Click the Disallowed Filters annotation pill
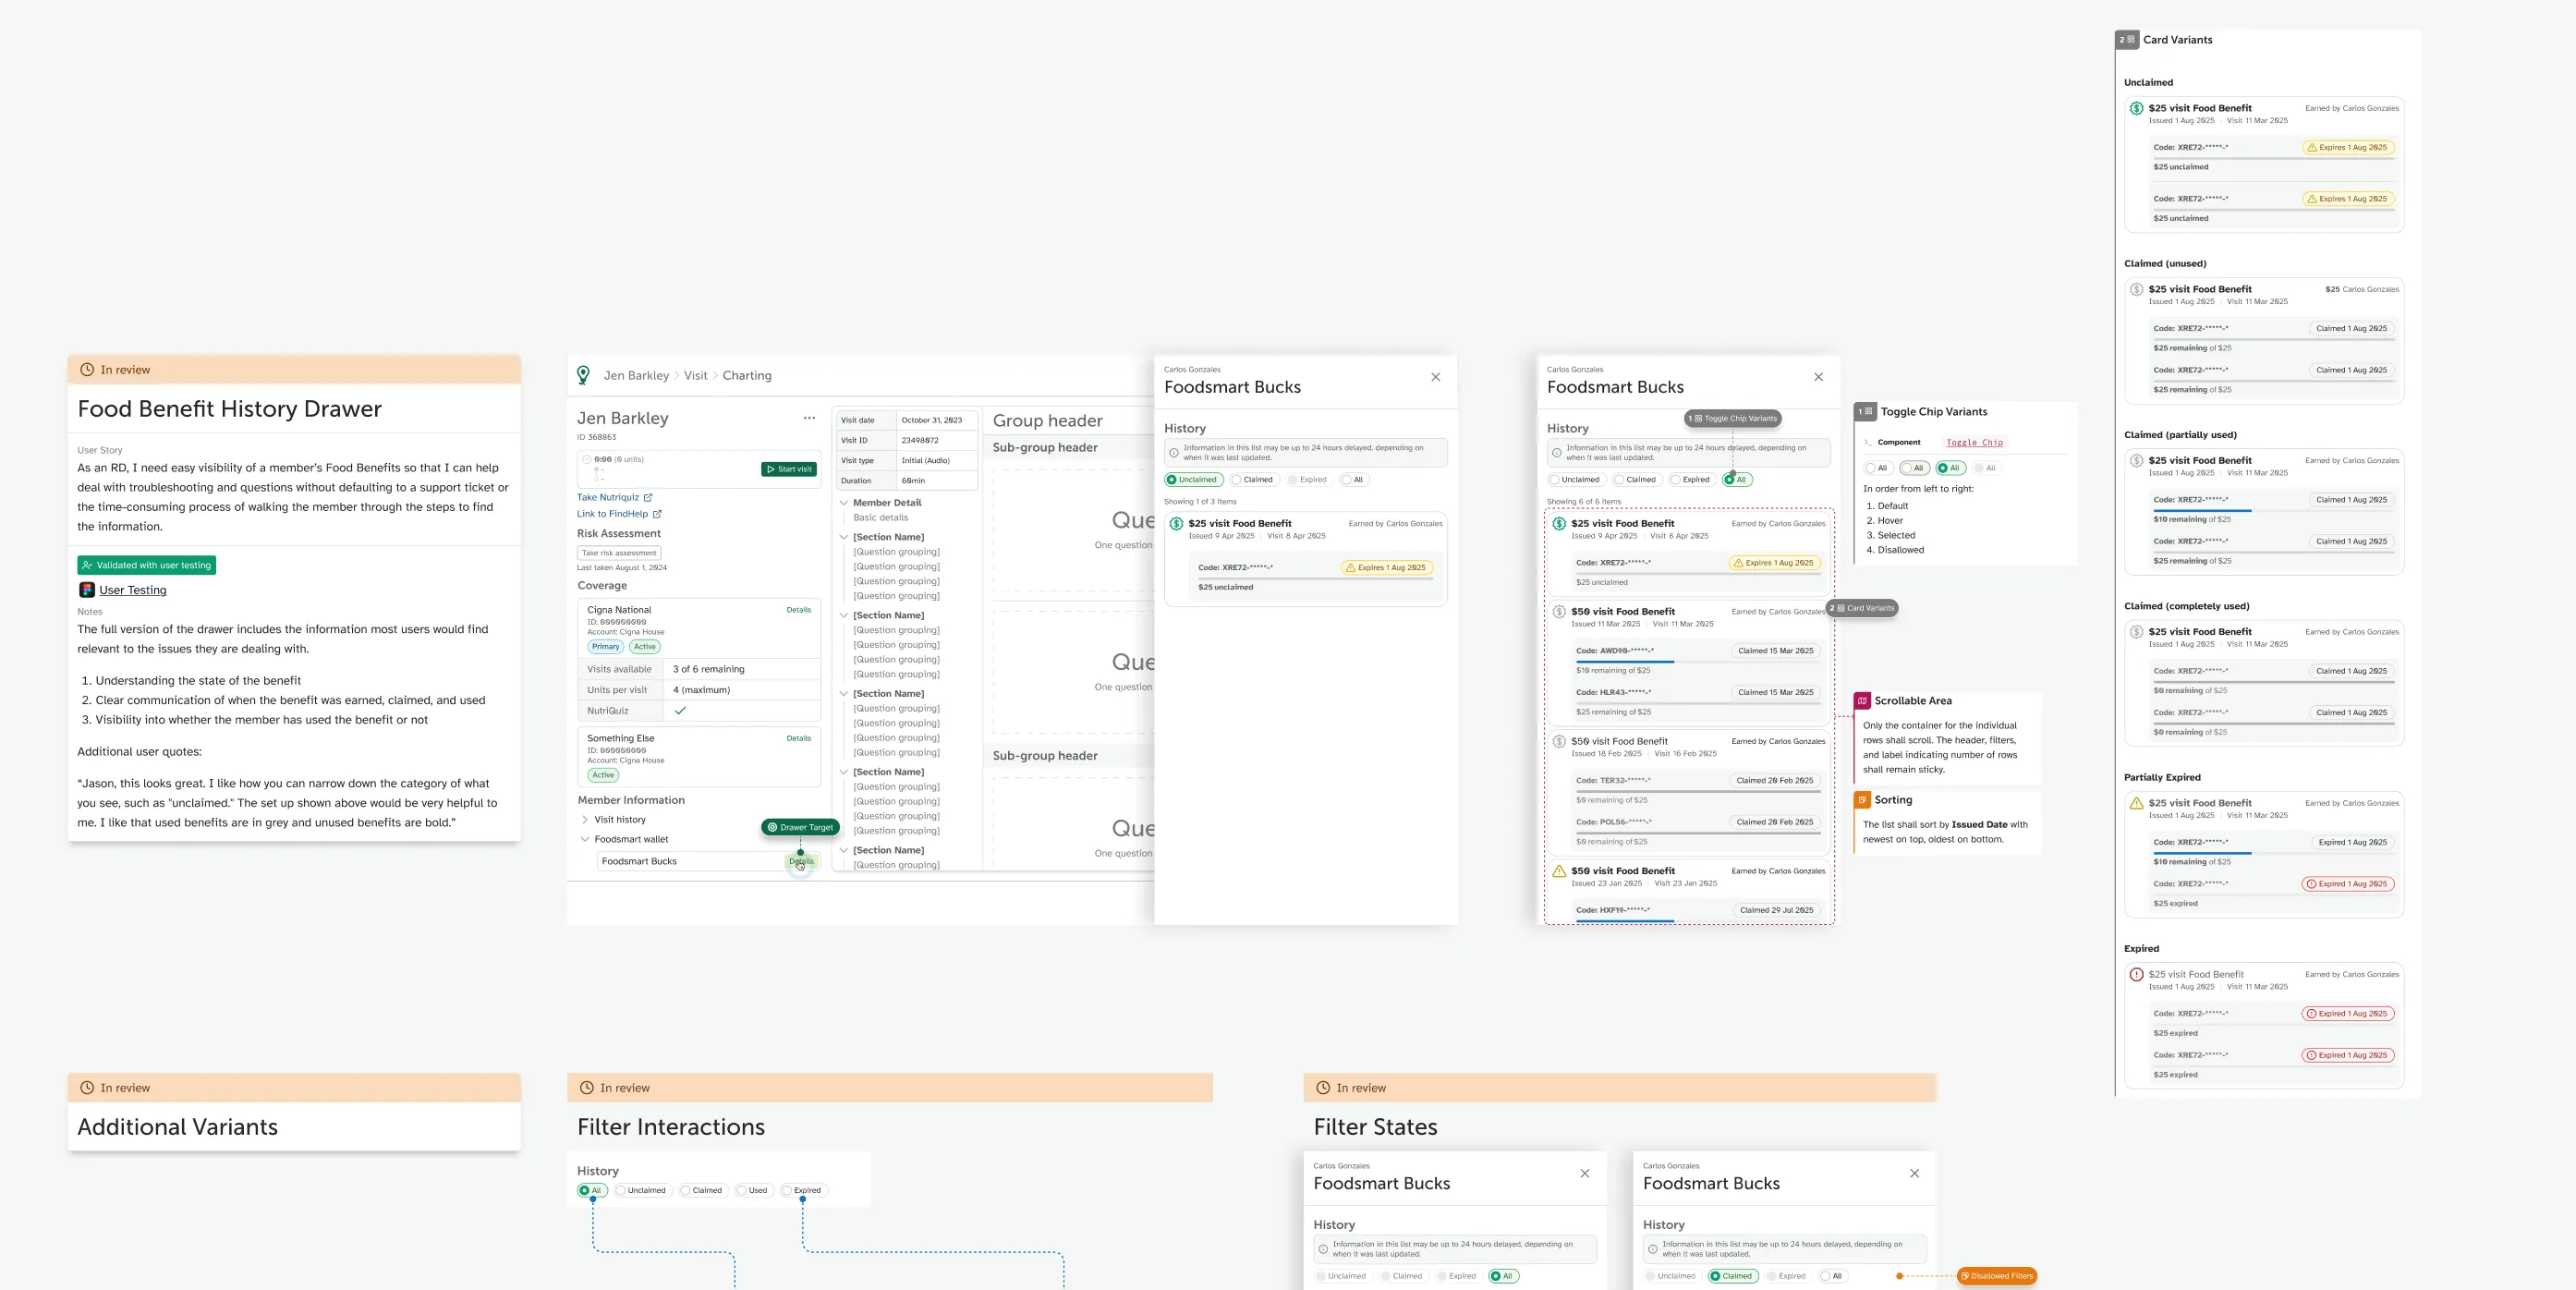 coord(1996,1276)
